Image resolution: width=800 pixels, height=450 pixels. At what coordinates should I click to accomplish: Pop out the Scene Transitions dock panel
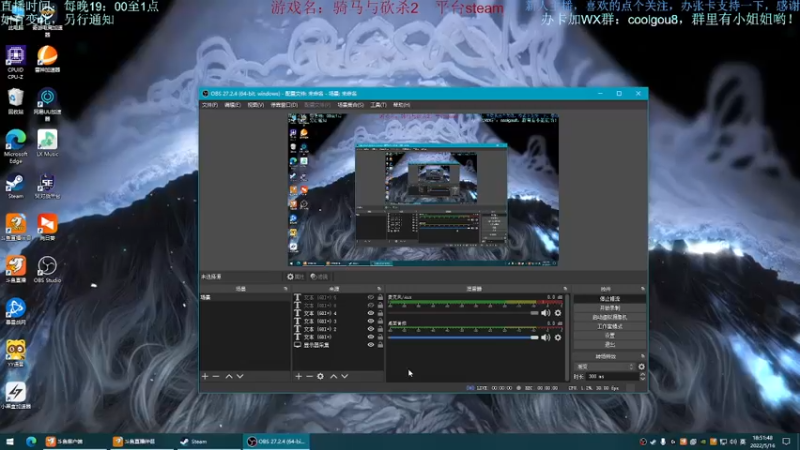642,356
